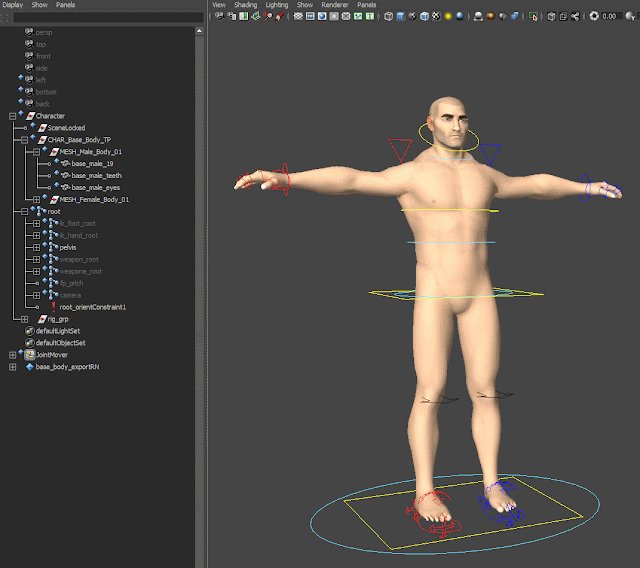640x568 pixels.
Task: Expand the rig_grp node
Action: (x=24, y=319)
